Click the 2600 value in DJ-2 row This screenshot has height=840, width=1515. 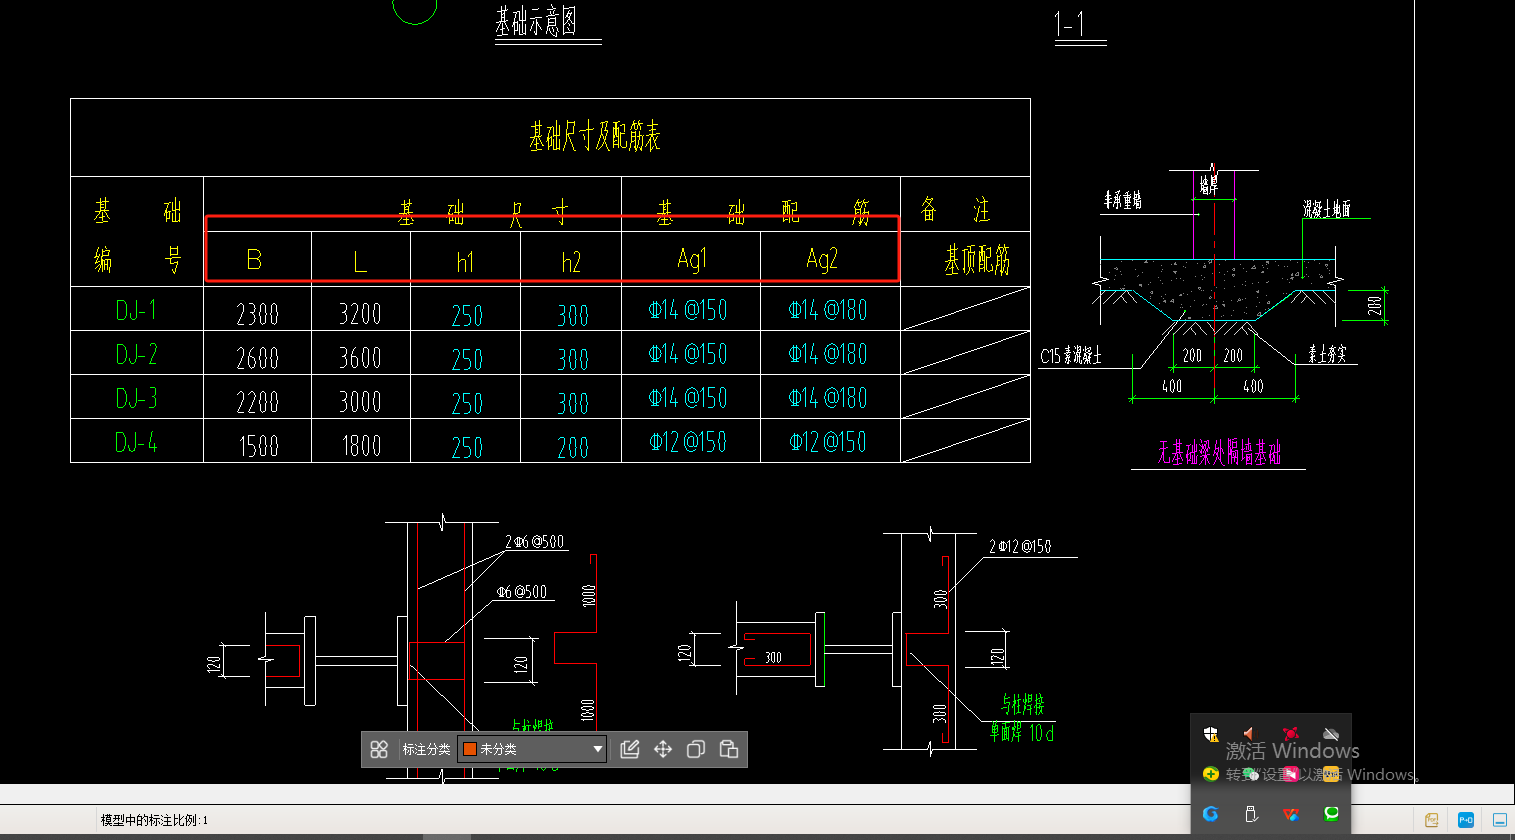click(257, 358)
